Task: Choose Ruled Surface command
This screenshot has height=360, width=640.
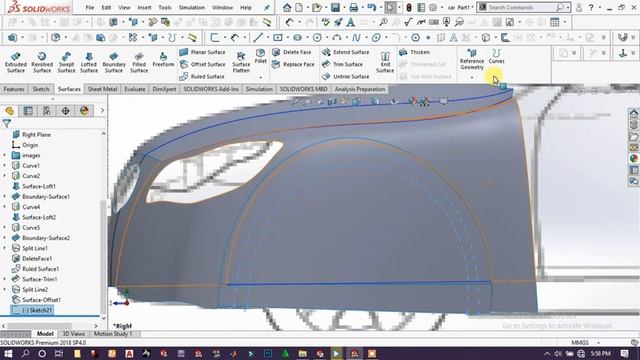Action: pos(202,77)
